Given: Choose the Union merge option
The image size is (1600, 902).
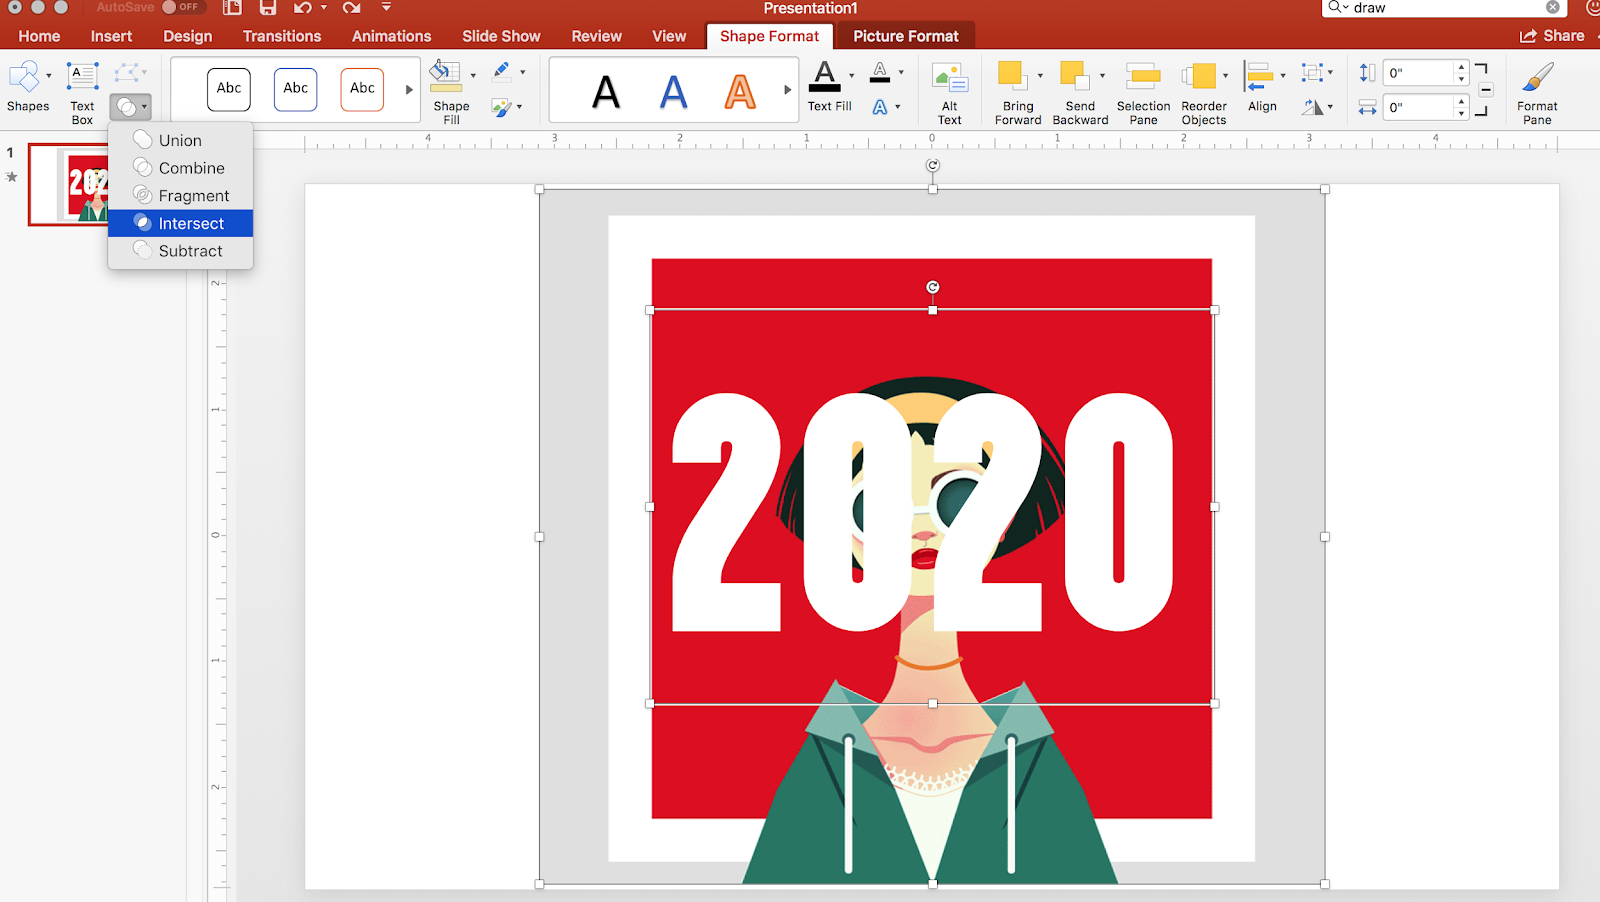Looking at the screenshot, I should point(181,139).
